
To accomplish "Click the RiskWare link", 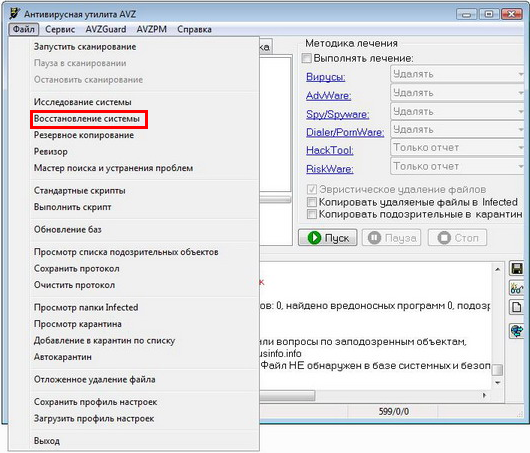I will click(330, 169).
